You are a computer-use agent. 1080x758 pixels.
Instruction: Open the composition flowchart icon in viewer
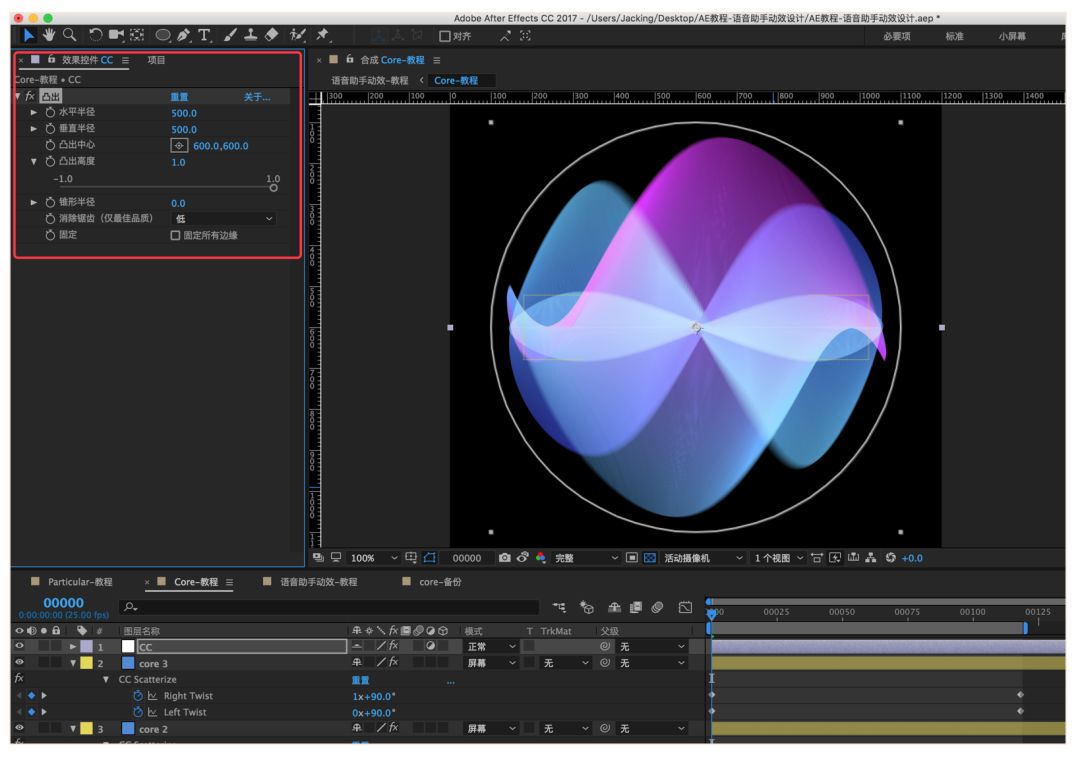[871, 558]
